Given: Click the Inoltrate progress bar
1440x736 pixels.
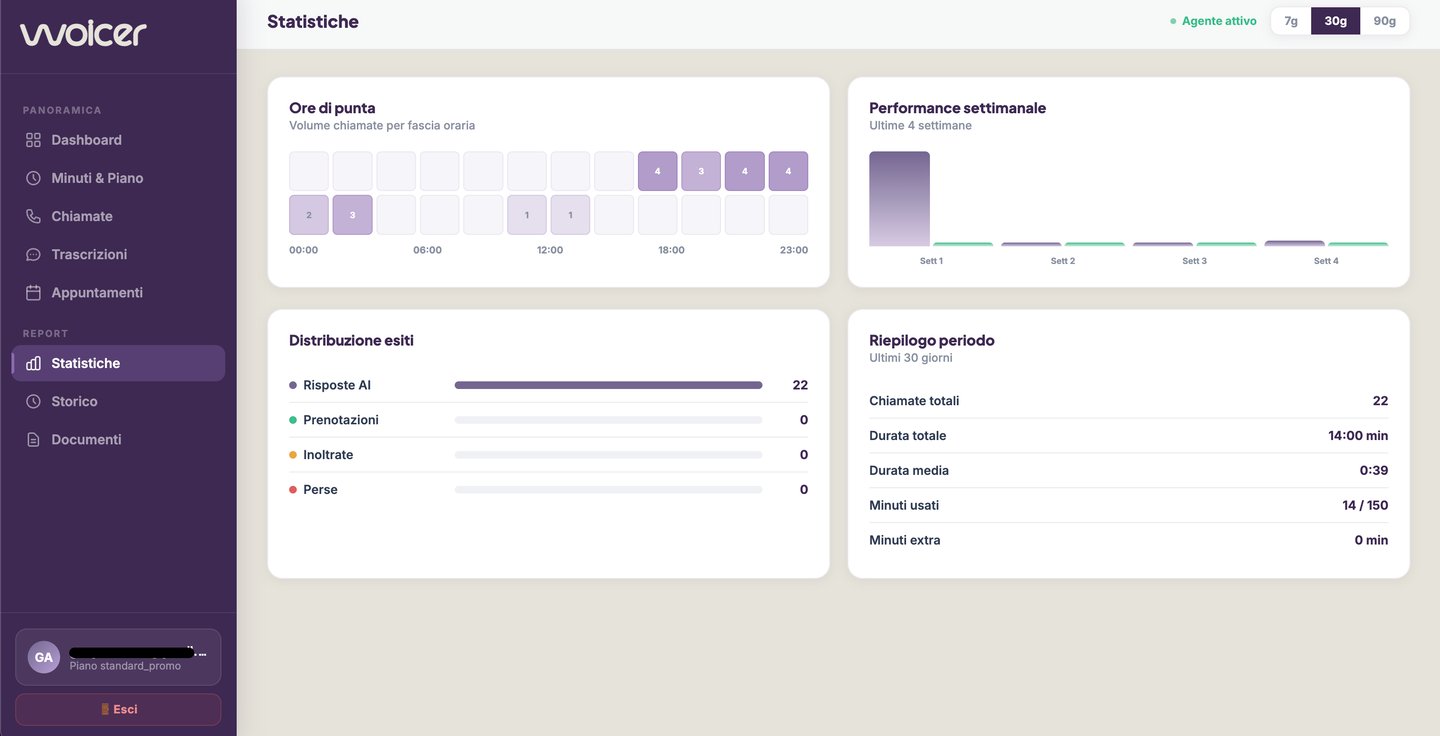Looking at the screenshot, I should coord(608,455).
